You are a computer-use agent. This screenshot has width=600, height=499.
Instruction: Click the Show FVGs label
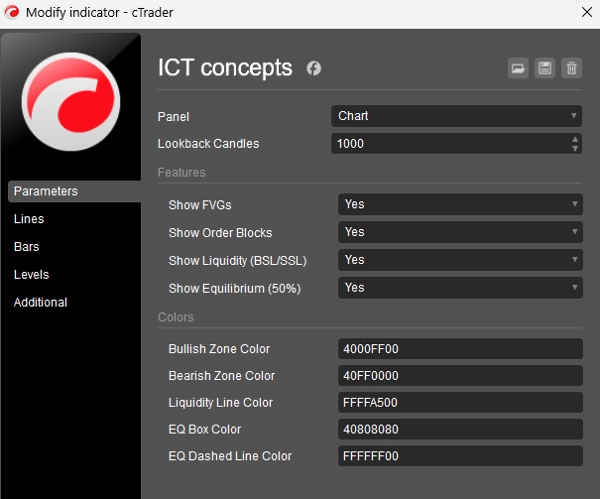200,205
